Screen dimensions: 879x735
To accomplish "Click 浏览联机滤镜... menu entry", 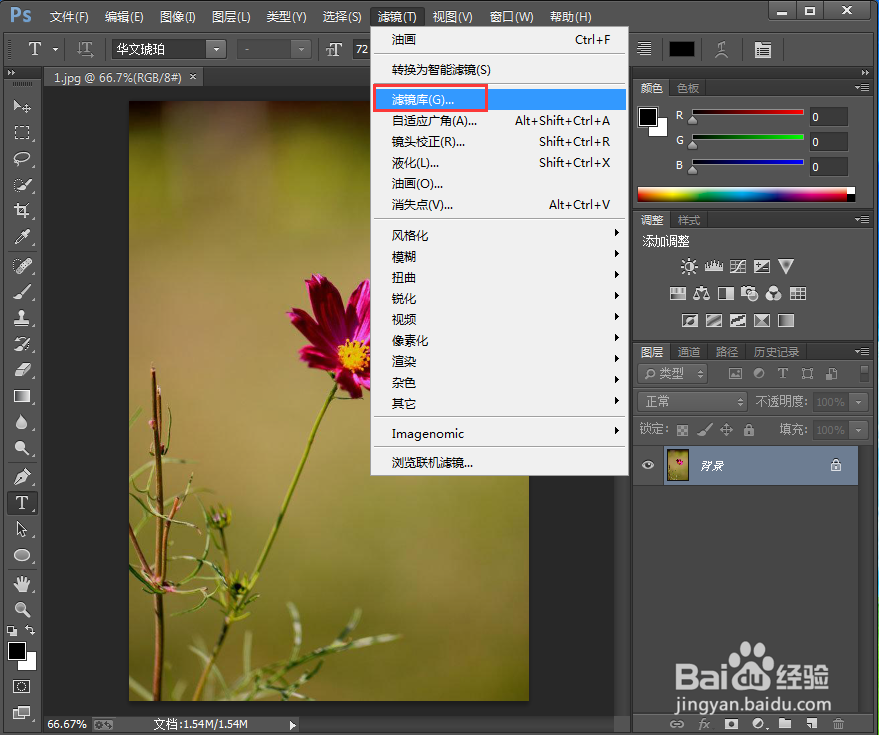I will pyautogui.click(x=499, y=463).
